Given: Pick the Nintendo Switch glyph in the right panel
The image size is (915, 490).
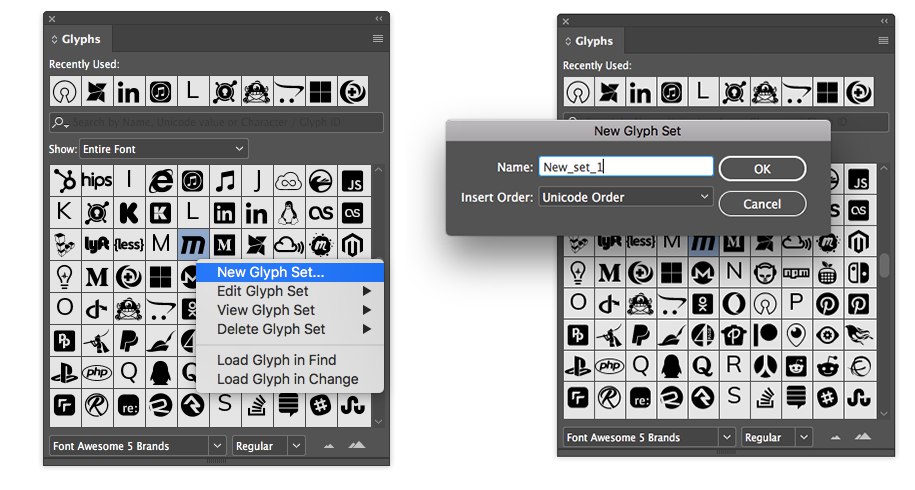Looking at the screenshot, I should 858,272.
